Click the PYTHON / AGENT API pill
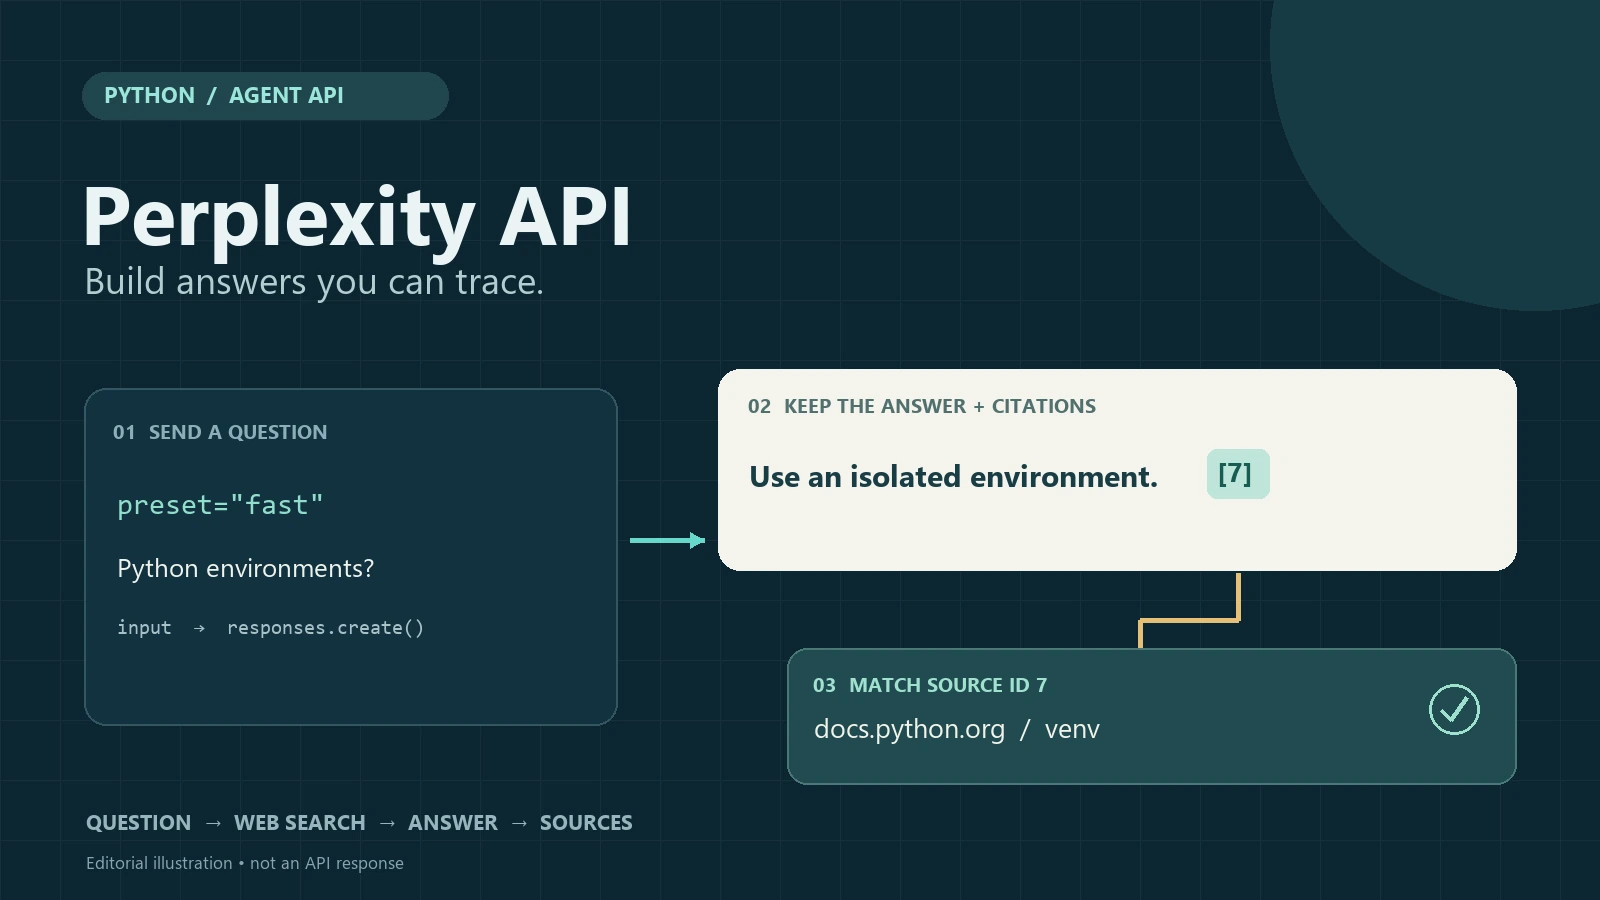The height and width of the screenshot is (900, 1600). (x=265, y=96)
